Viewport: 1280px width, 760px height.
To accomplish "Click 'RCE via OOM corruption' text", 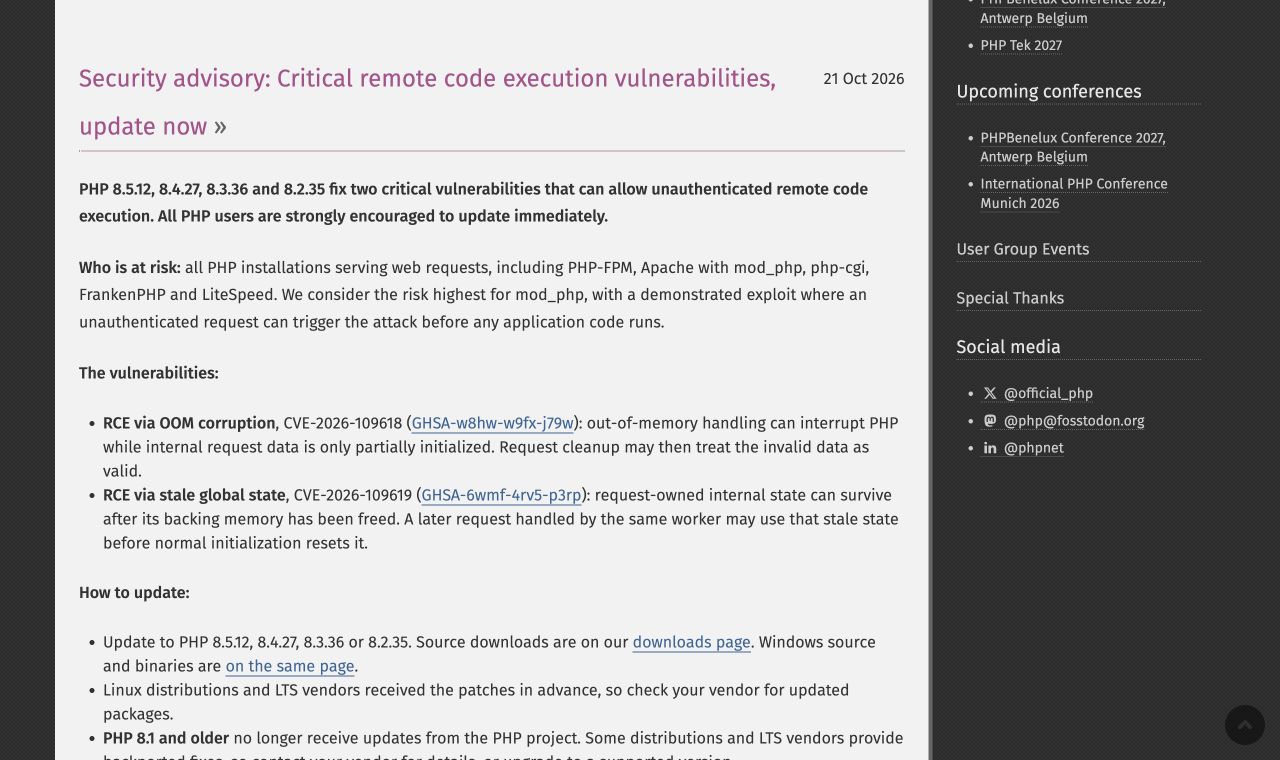I will click(x=189, y=423).
